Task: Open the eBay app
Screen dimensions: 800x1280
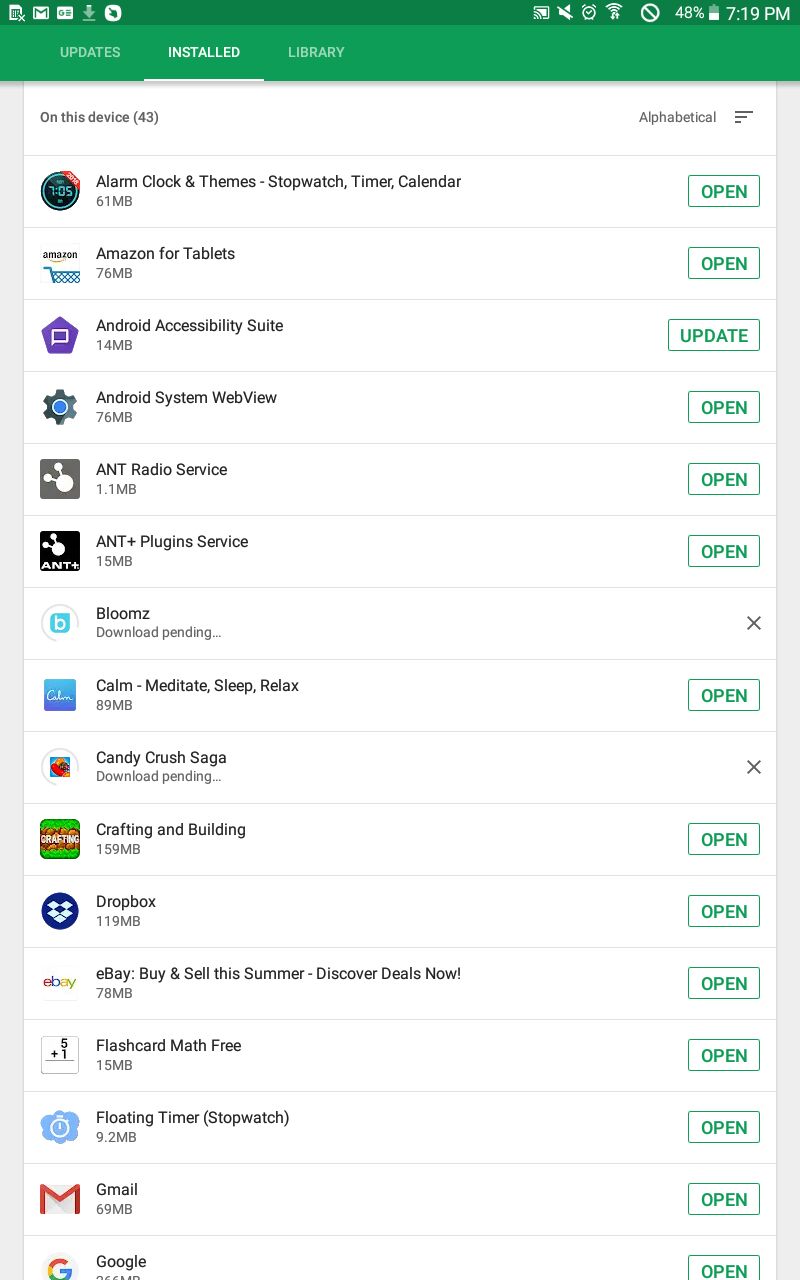Action: pyautogui.click(x=724, y=983)
